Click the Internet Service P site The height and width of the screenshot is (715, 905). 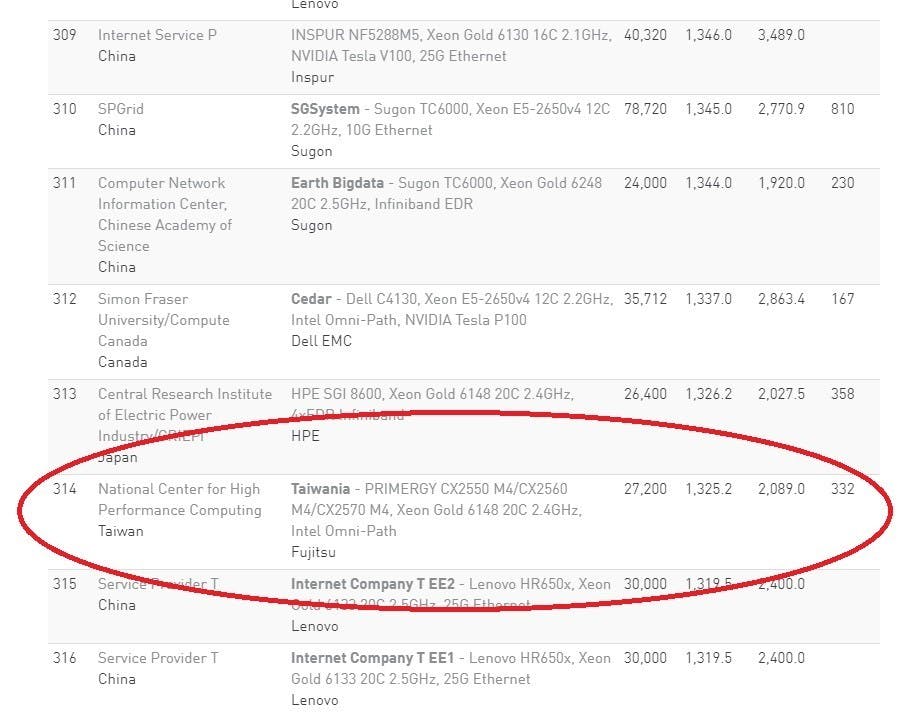157,35
